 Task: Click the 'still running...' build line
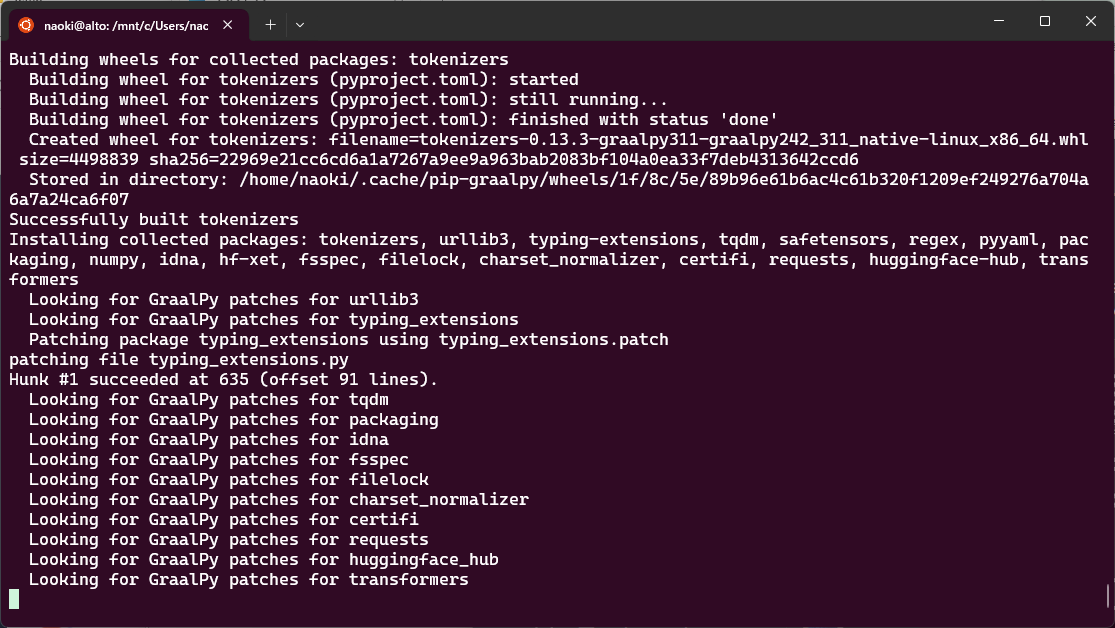coord(348,99)
